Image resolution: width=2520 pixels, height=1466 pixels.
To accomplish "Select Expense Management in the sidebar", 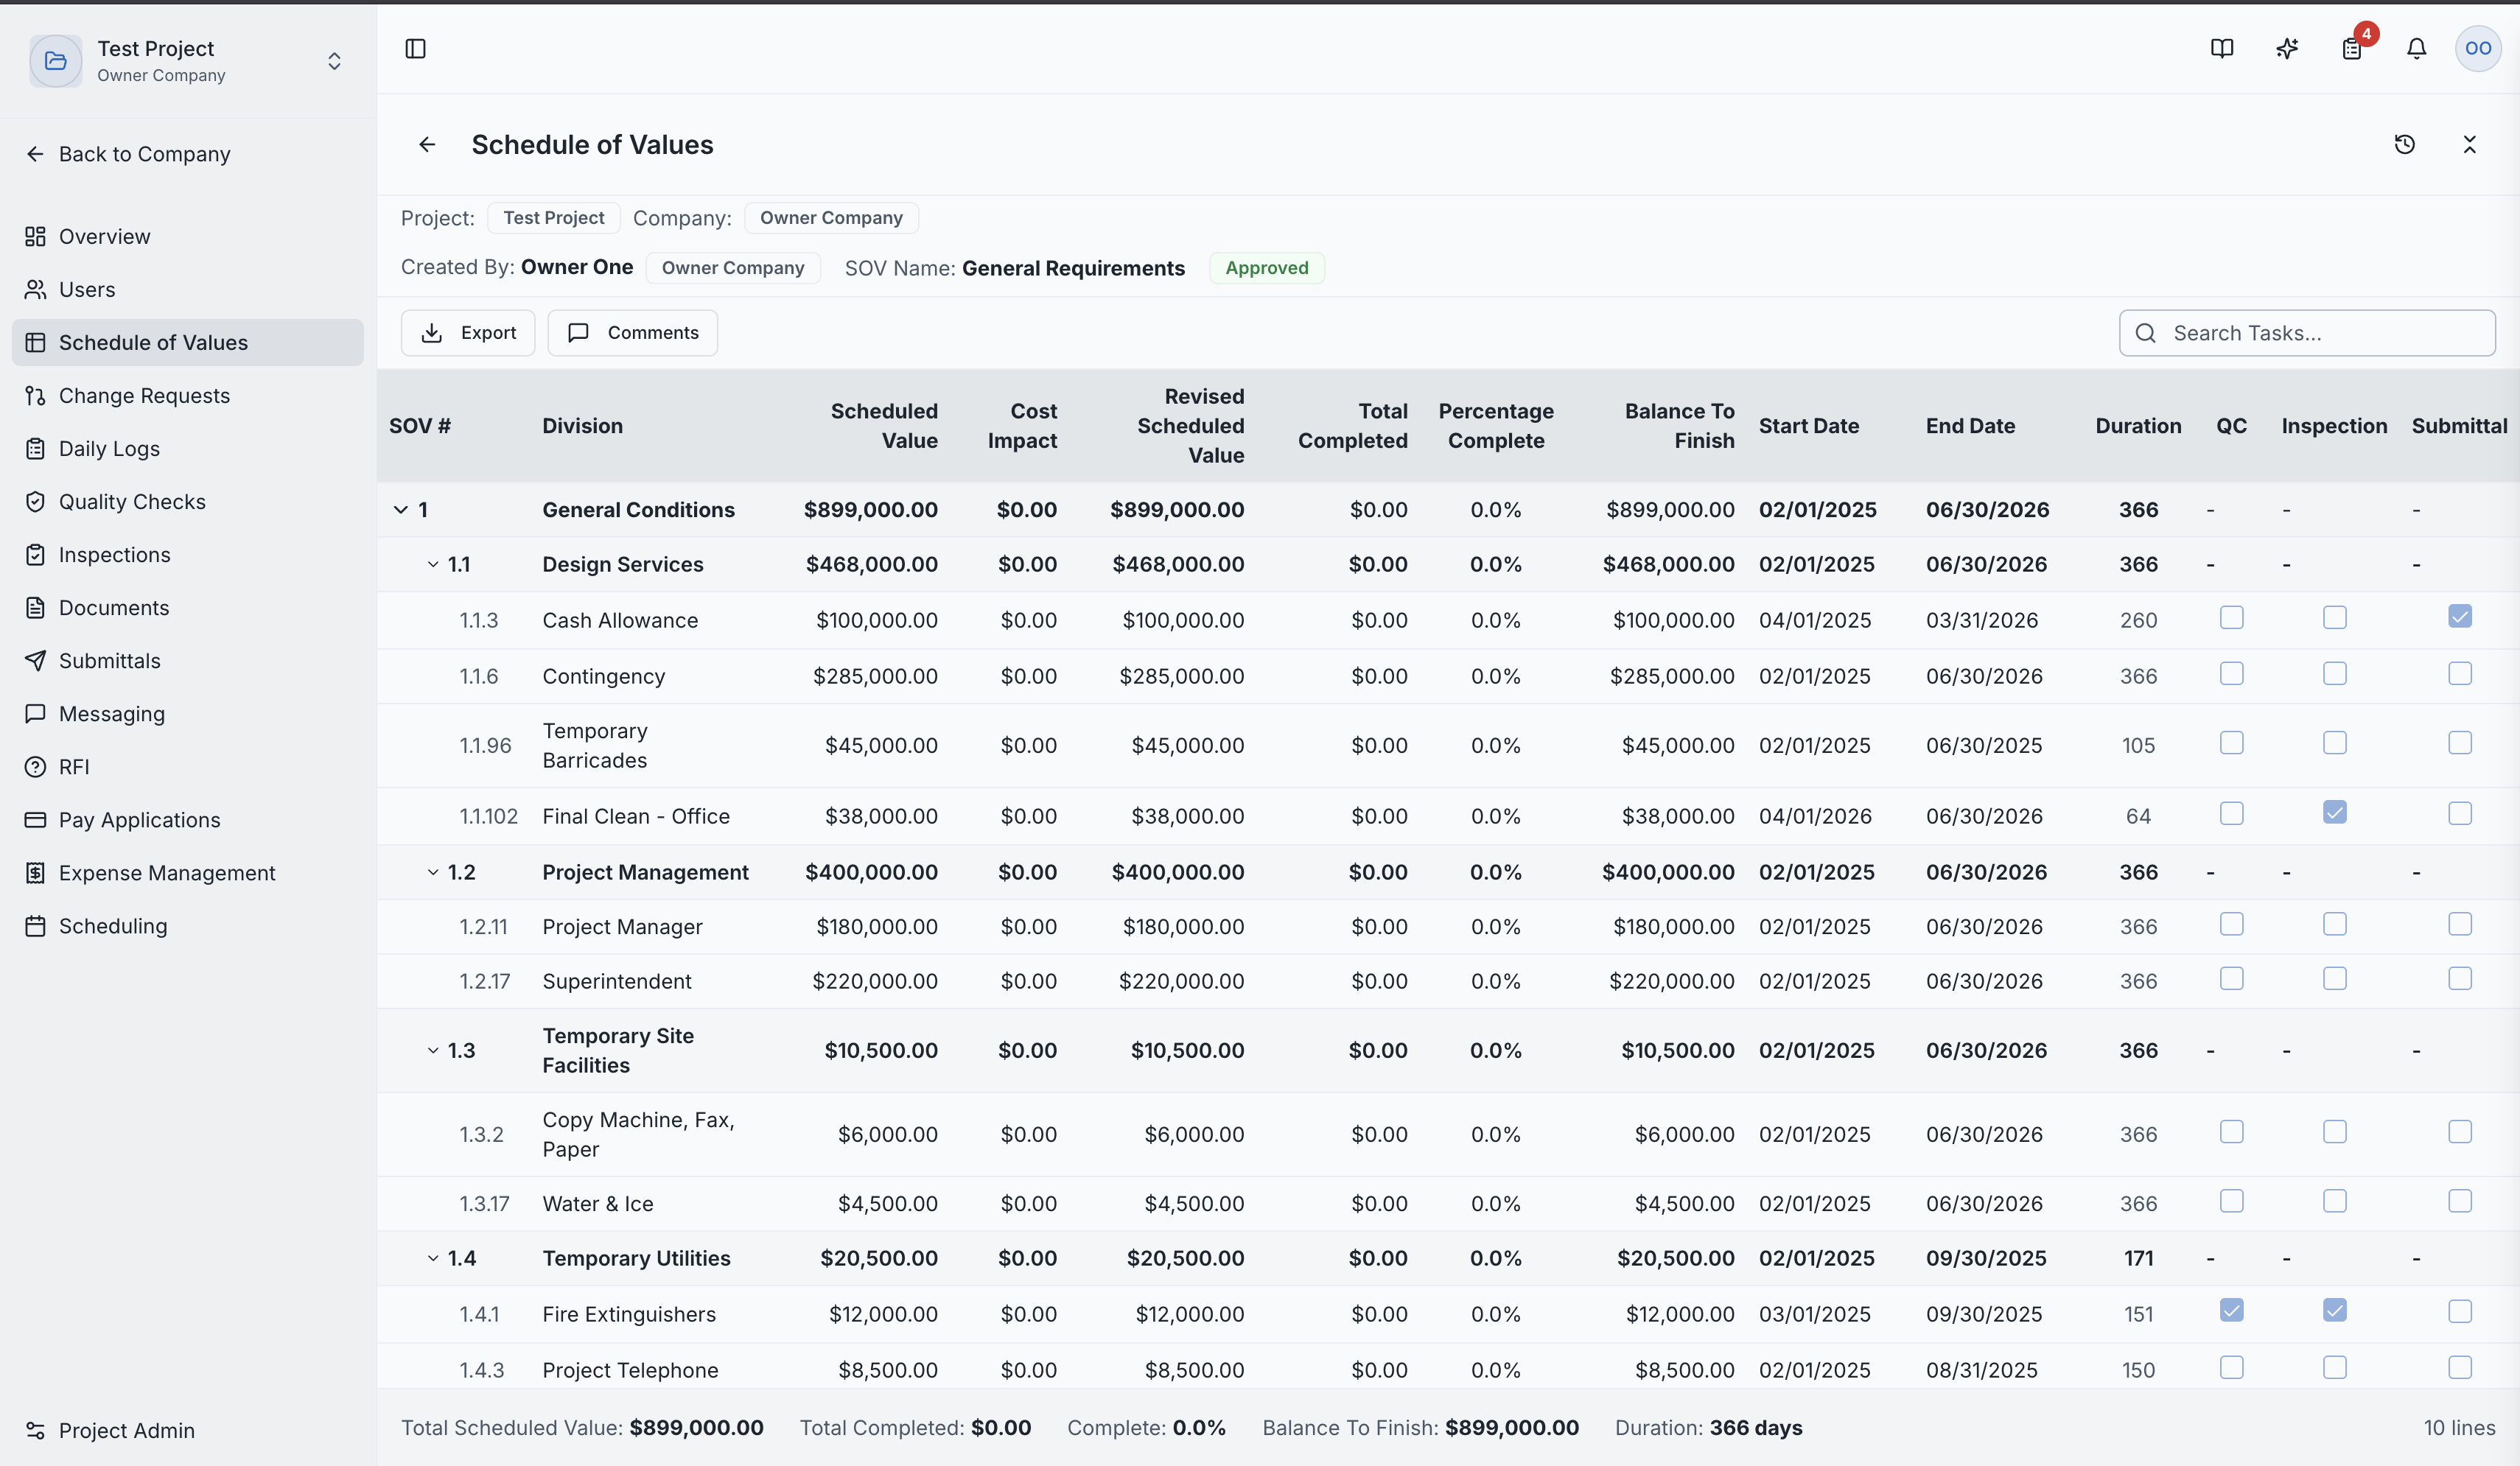I will 188,873.
